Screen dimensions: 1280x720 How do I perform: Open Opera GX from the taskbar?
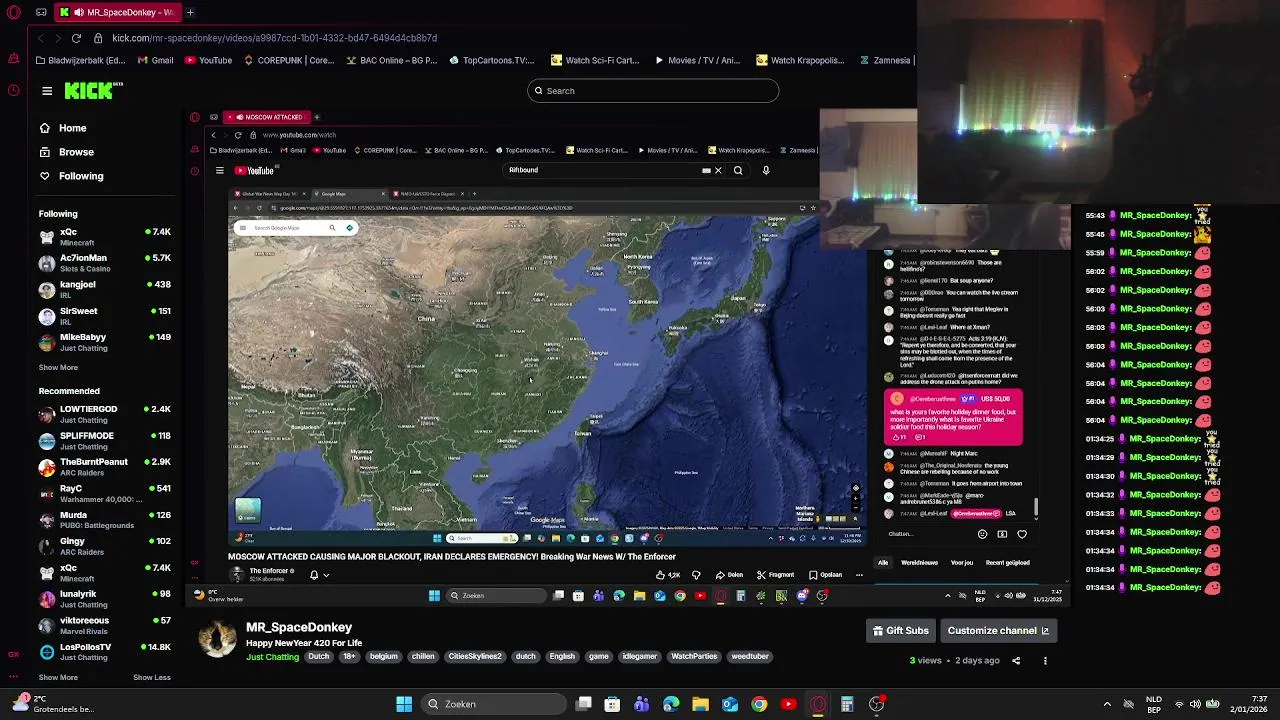[818, 704]
